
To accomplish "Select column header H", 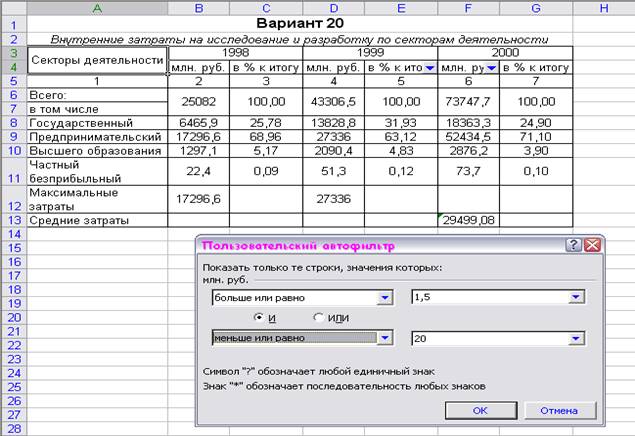I will 604,8.
